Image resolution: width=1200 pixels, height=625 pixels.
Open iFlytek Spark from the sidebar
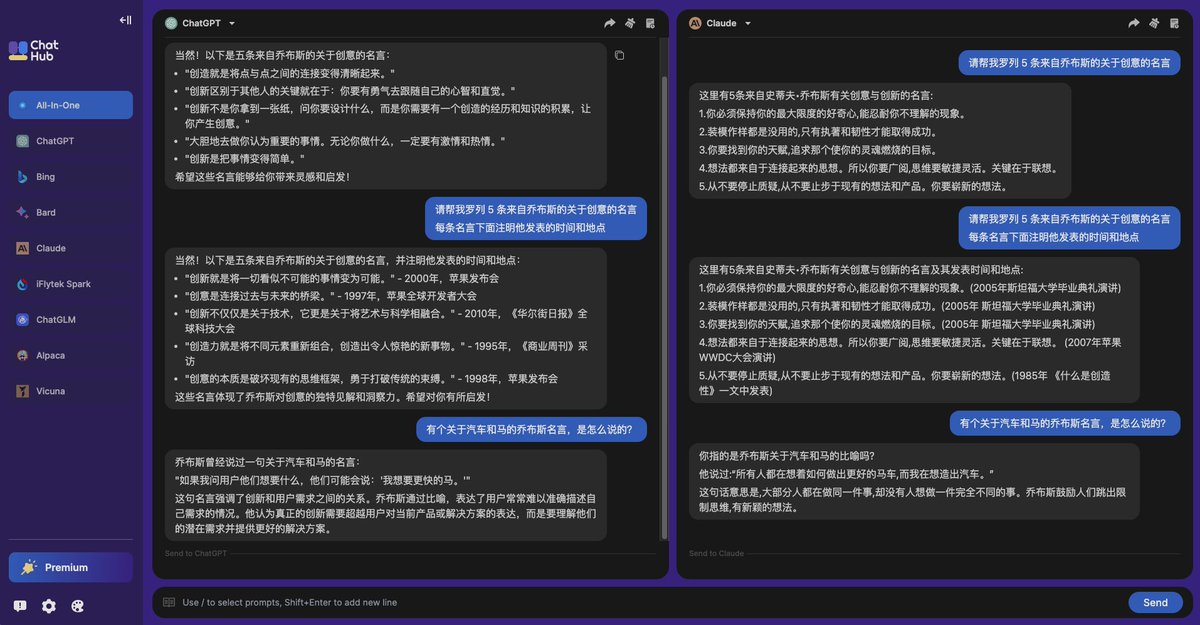71,284
